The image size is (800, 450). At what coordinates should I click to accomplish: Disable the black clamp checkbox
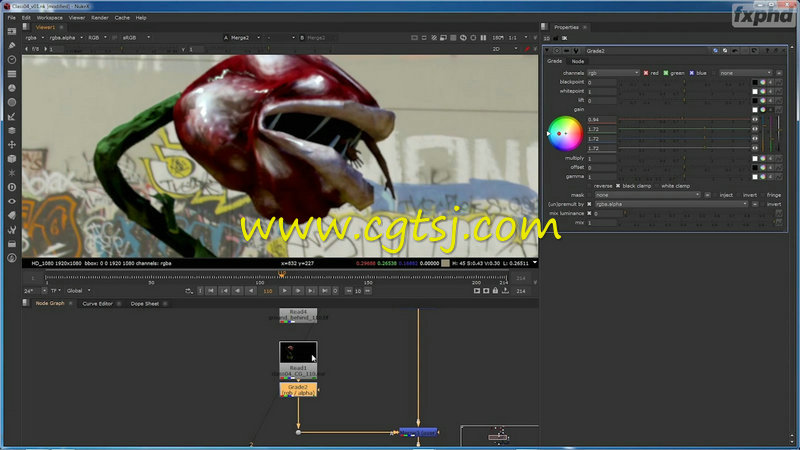618,186
